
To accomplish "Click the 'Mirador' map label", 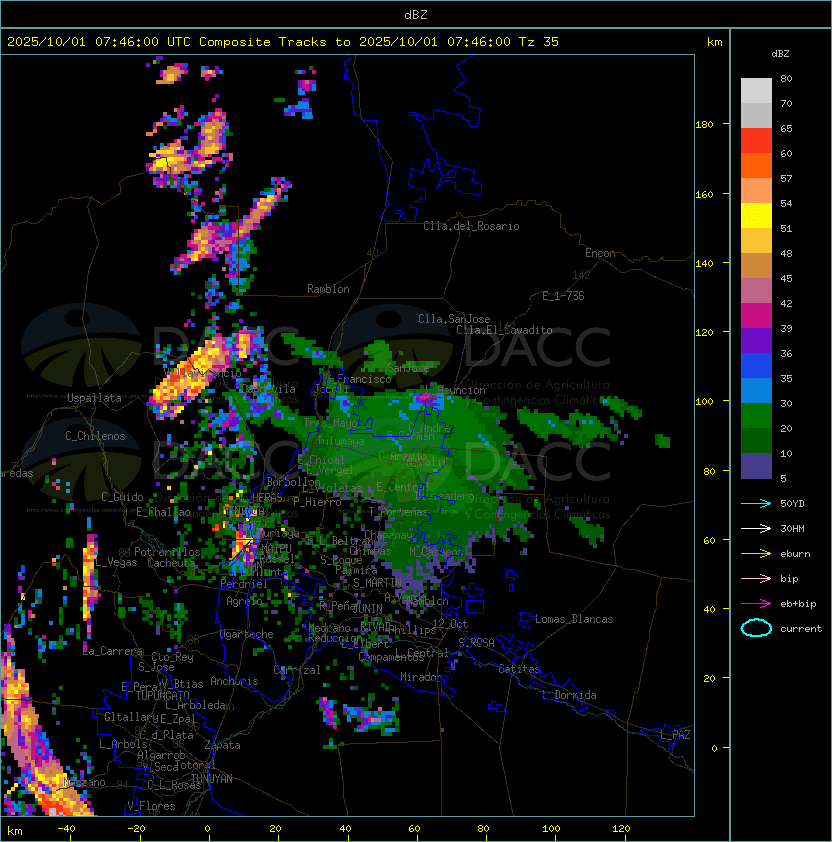I will coord(421,677).
